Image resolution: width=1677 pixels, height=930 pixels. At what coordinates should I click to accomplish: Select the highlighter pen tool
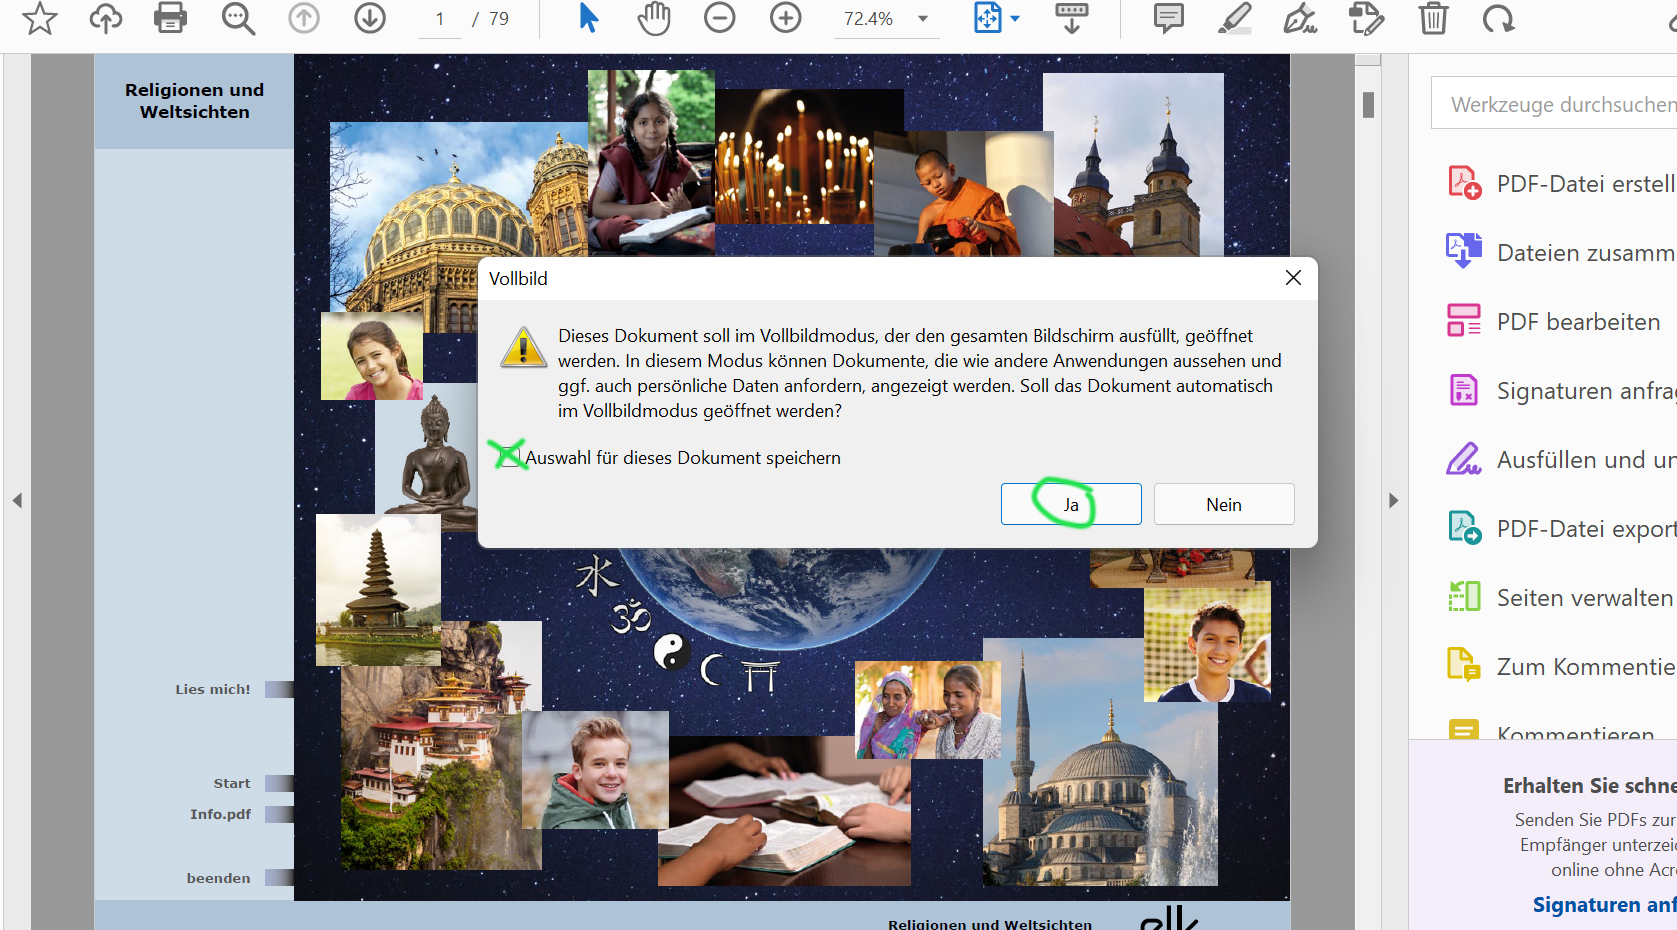coord(1235,18)
